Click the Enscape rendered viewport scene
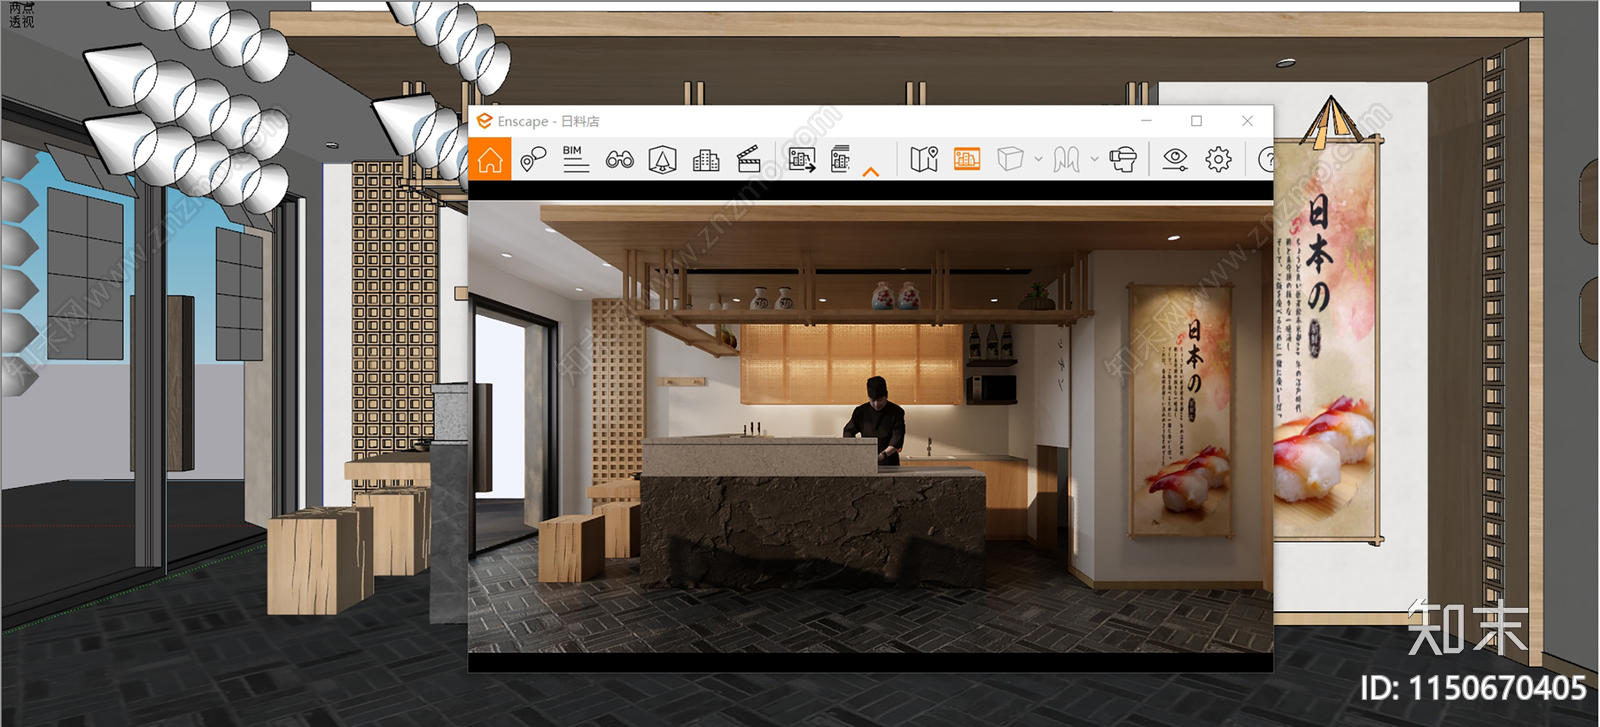Viewport: 1600px width, 727px height. pos(871,427)
